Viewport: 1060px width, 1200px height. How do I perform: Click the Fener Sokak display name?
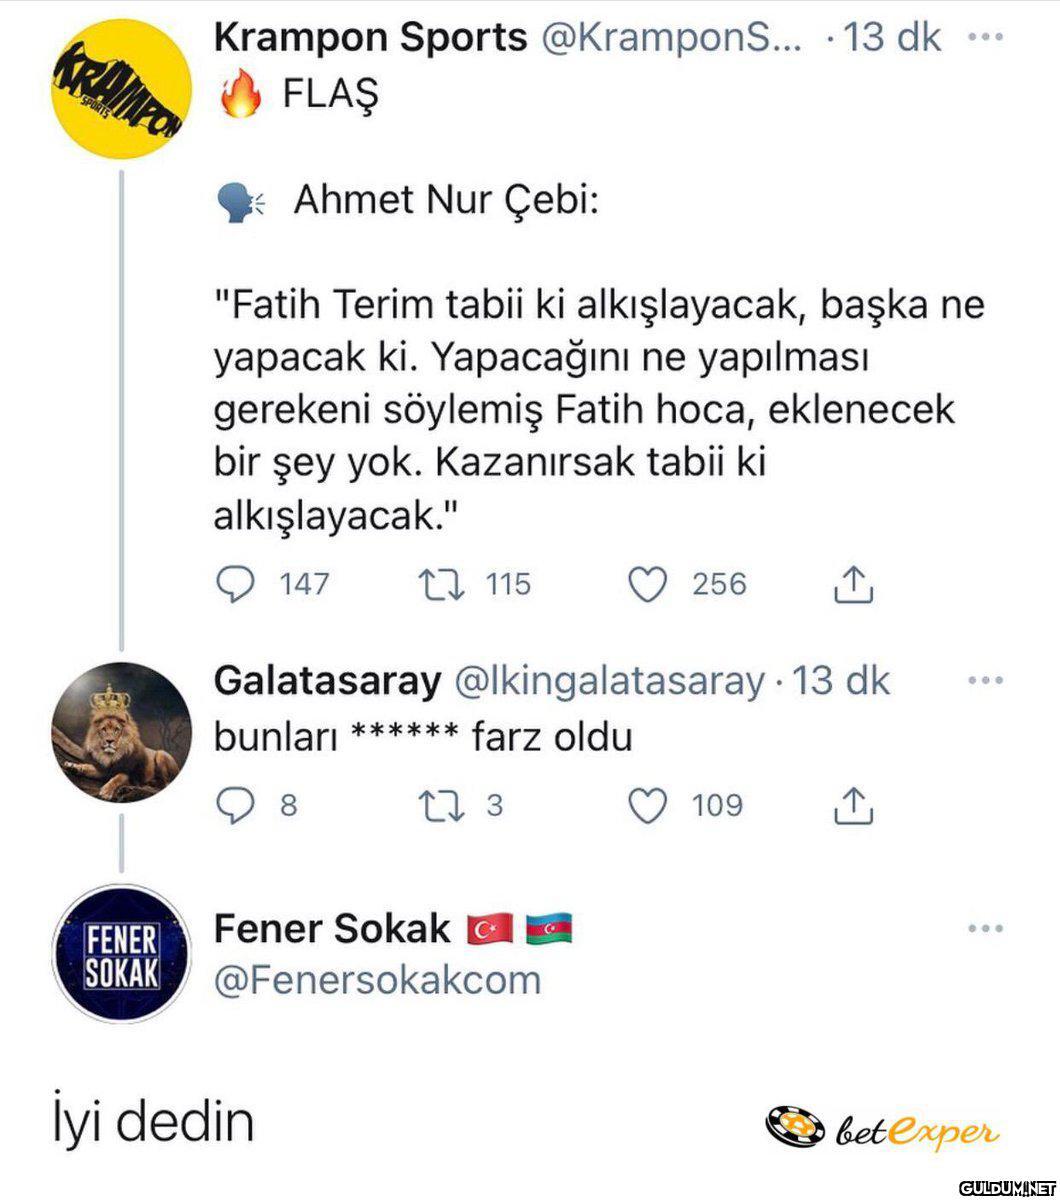[x=332, y=929]
